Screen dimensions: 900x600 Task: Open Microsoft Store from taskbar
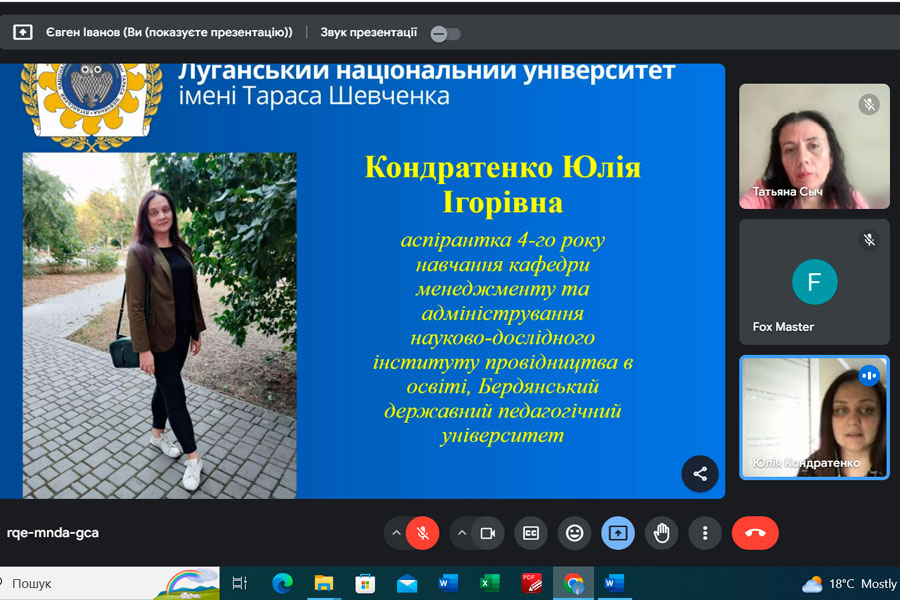pyautogui.click(x=365, y=583)
